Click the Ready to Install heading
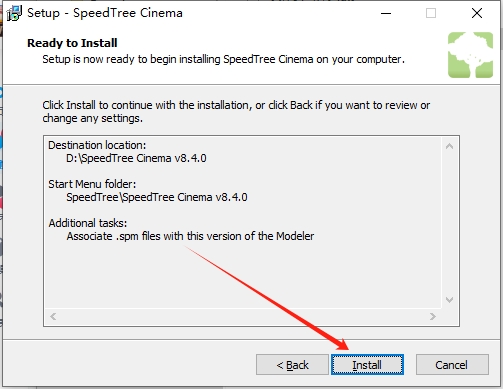 click(x=72, y=43)
